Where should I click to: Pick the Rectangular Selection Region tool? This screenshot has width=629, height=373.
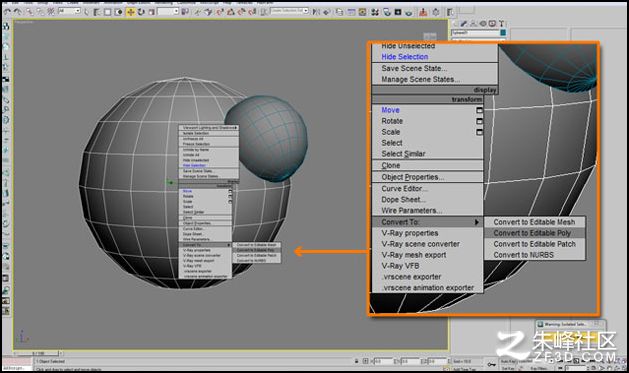[108, 12]
